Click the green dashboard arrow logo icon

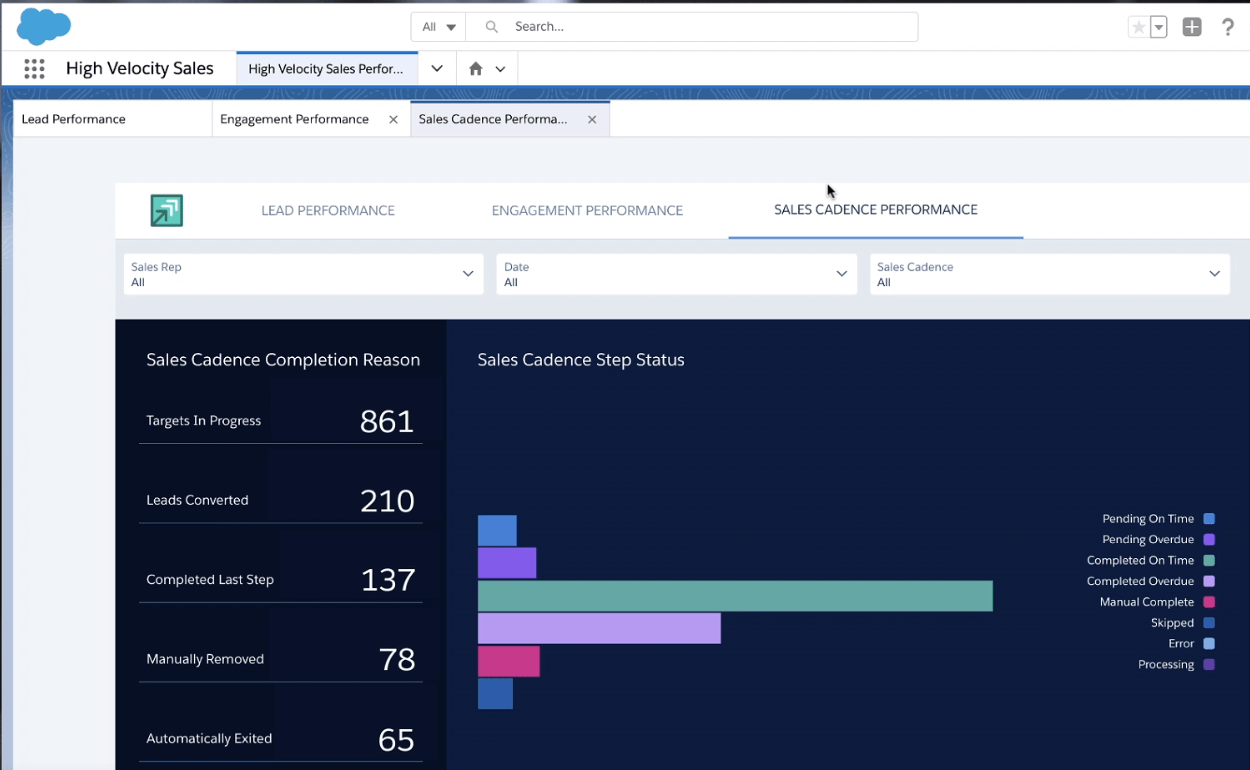click(x=167, y=210)
